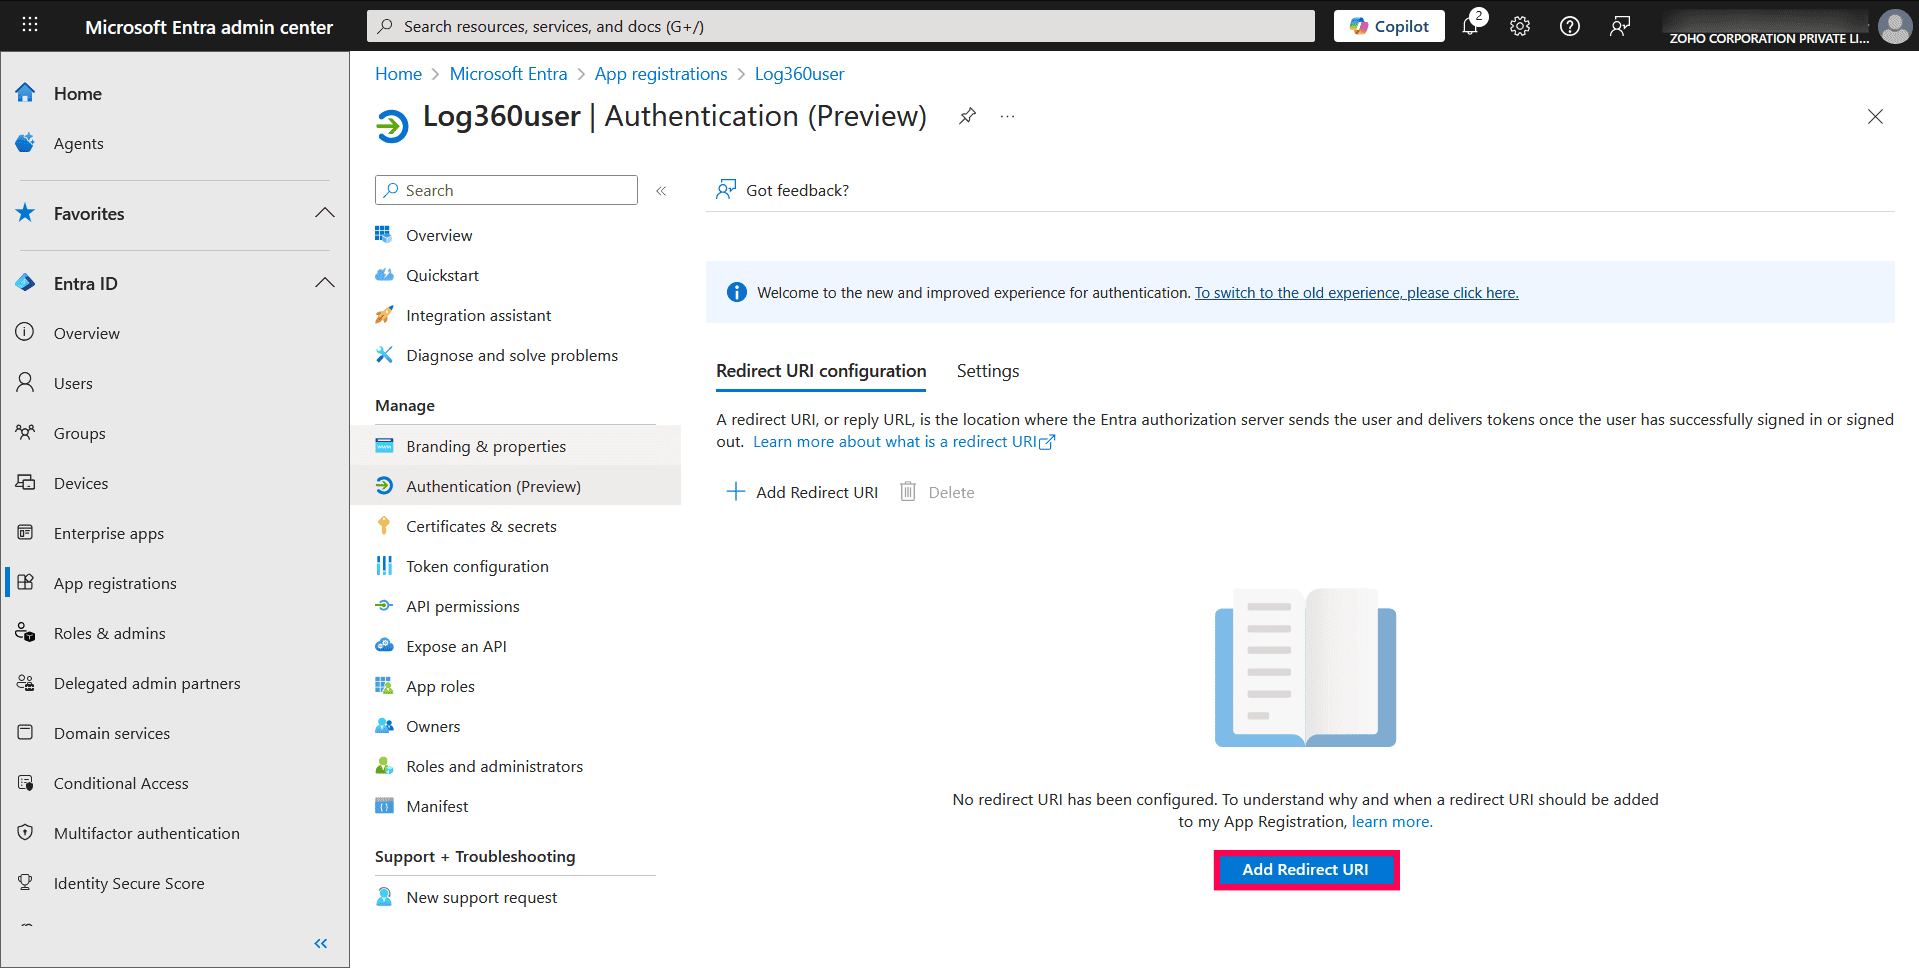Select Expose an API
Image resolution: width=1919 pixels, height=968 pixels.
point(455,645)
